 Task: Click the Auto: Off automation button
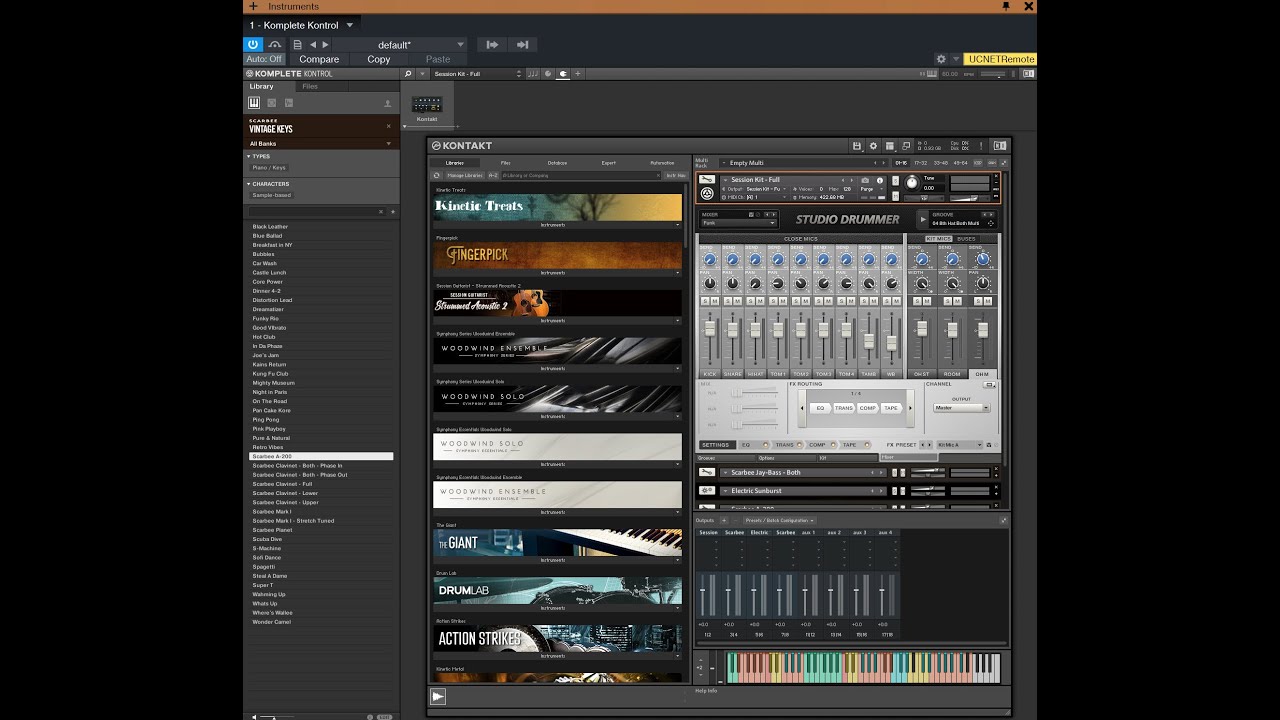click(264, 59)
